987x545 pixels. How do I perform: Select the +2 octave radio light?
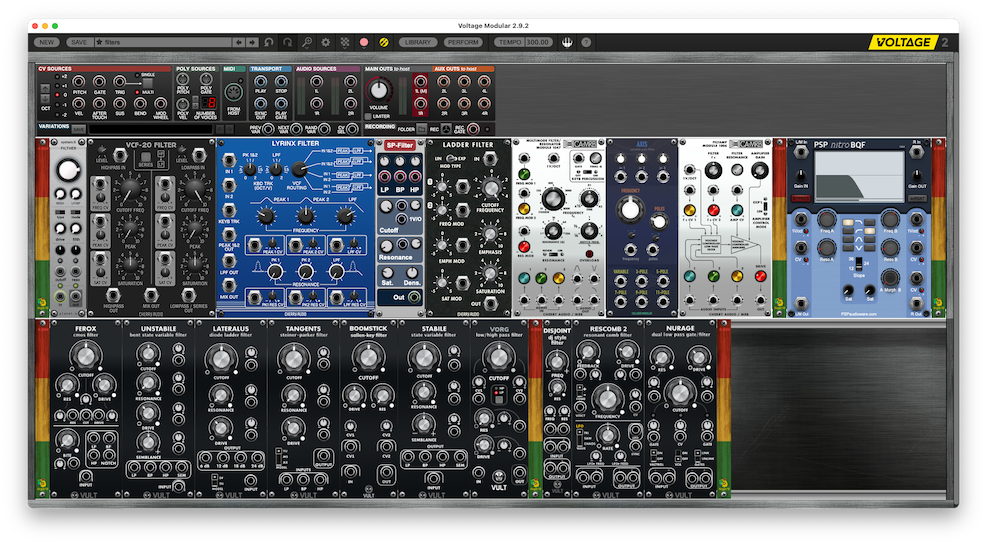[x=57, y=77]
